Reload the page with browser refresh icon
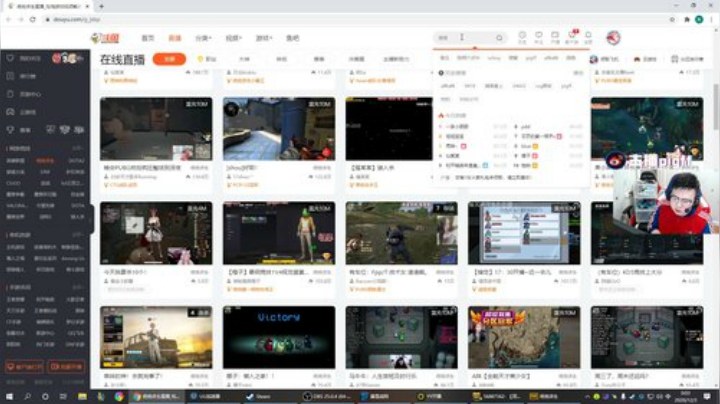720x404 pixels. (33, 19)
